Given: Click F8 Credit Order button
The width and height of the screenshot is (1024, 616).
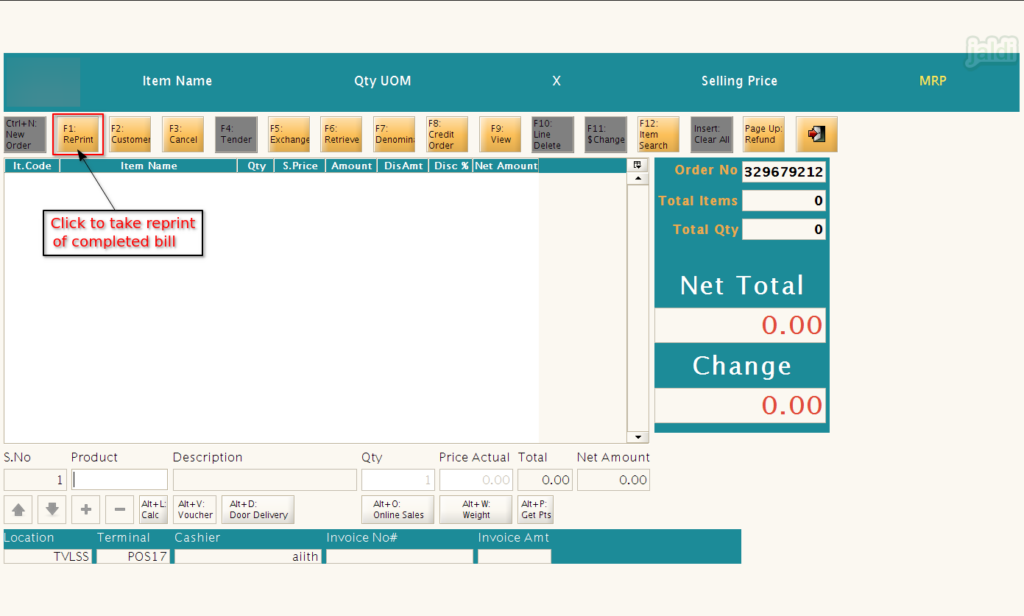Looking at the screenshot, I should coord(447,135).
